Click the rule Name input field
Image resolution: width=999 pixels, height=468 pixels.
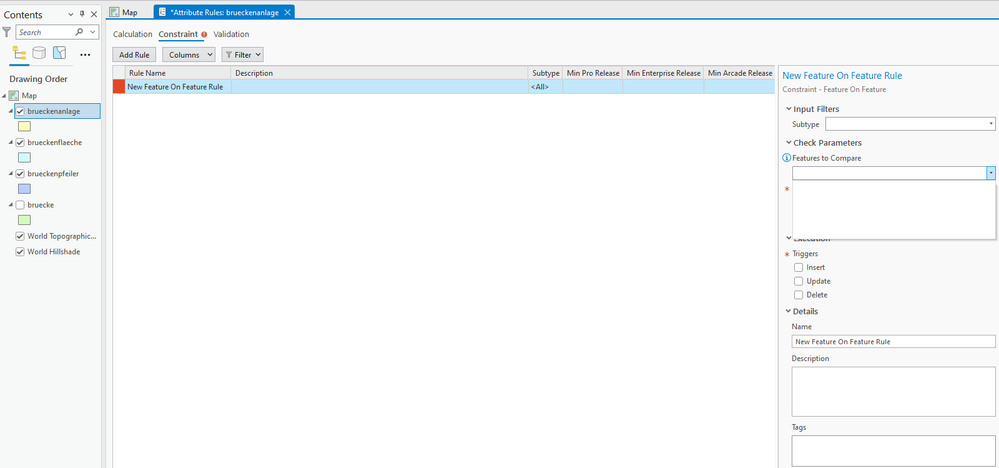click(x=893, y=341)
